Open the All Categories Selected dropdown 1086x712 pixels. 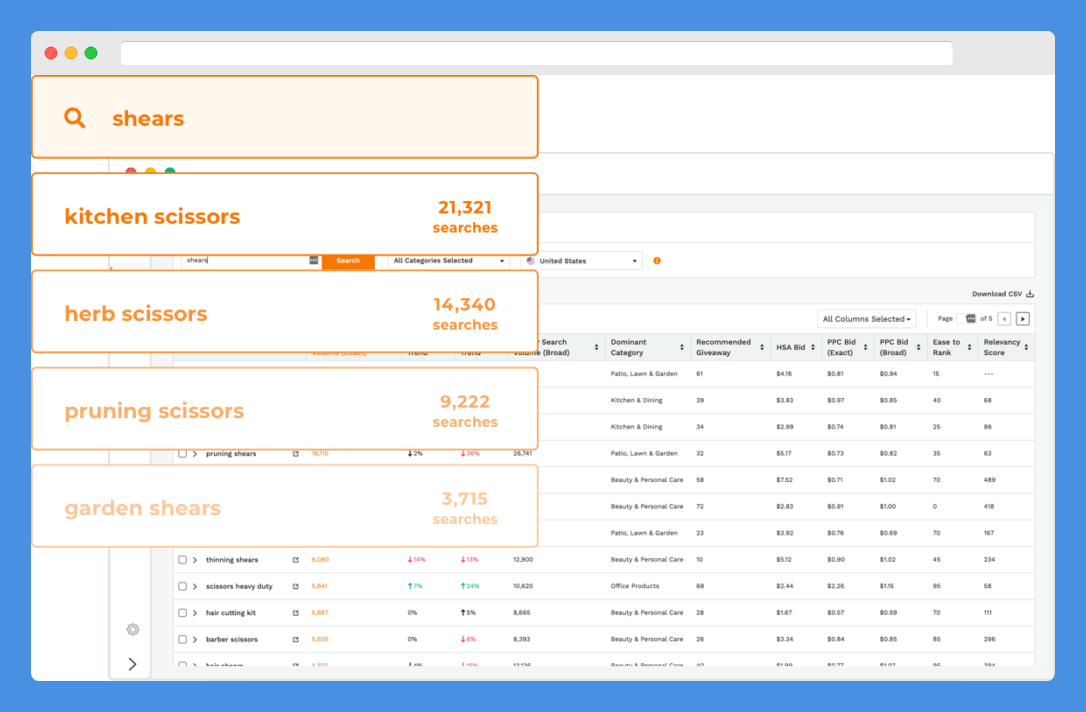(449, 261)
